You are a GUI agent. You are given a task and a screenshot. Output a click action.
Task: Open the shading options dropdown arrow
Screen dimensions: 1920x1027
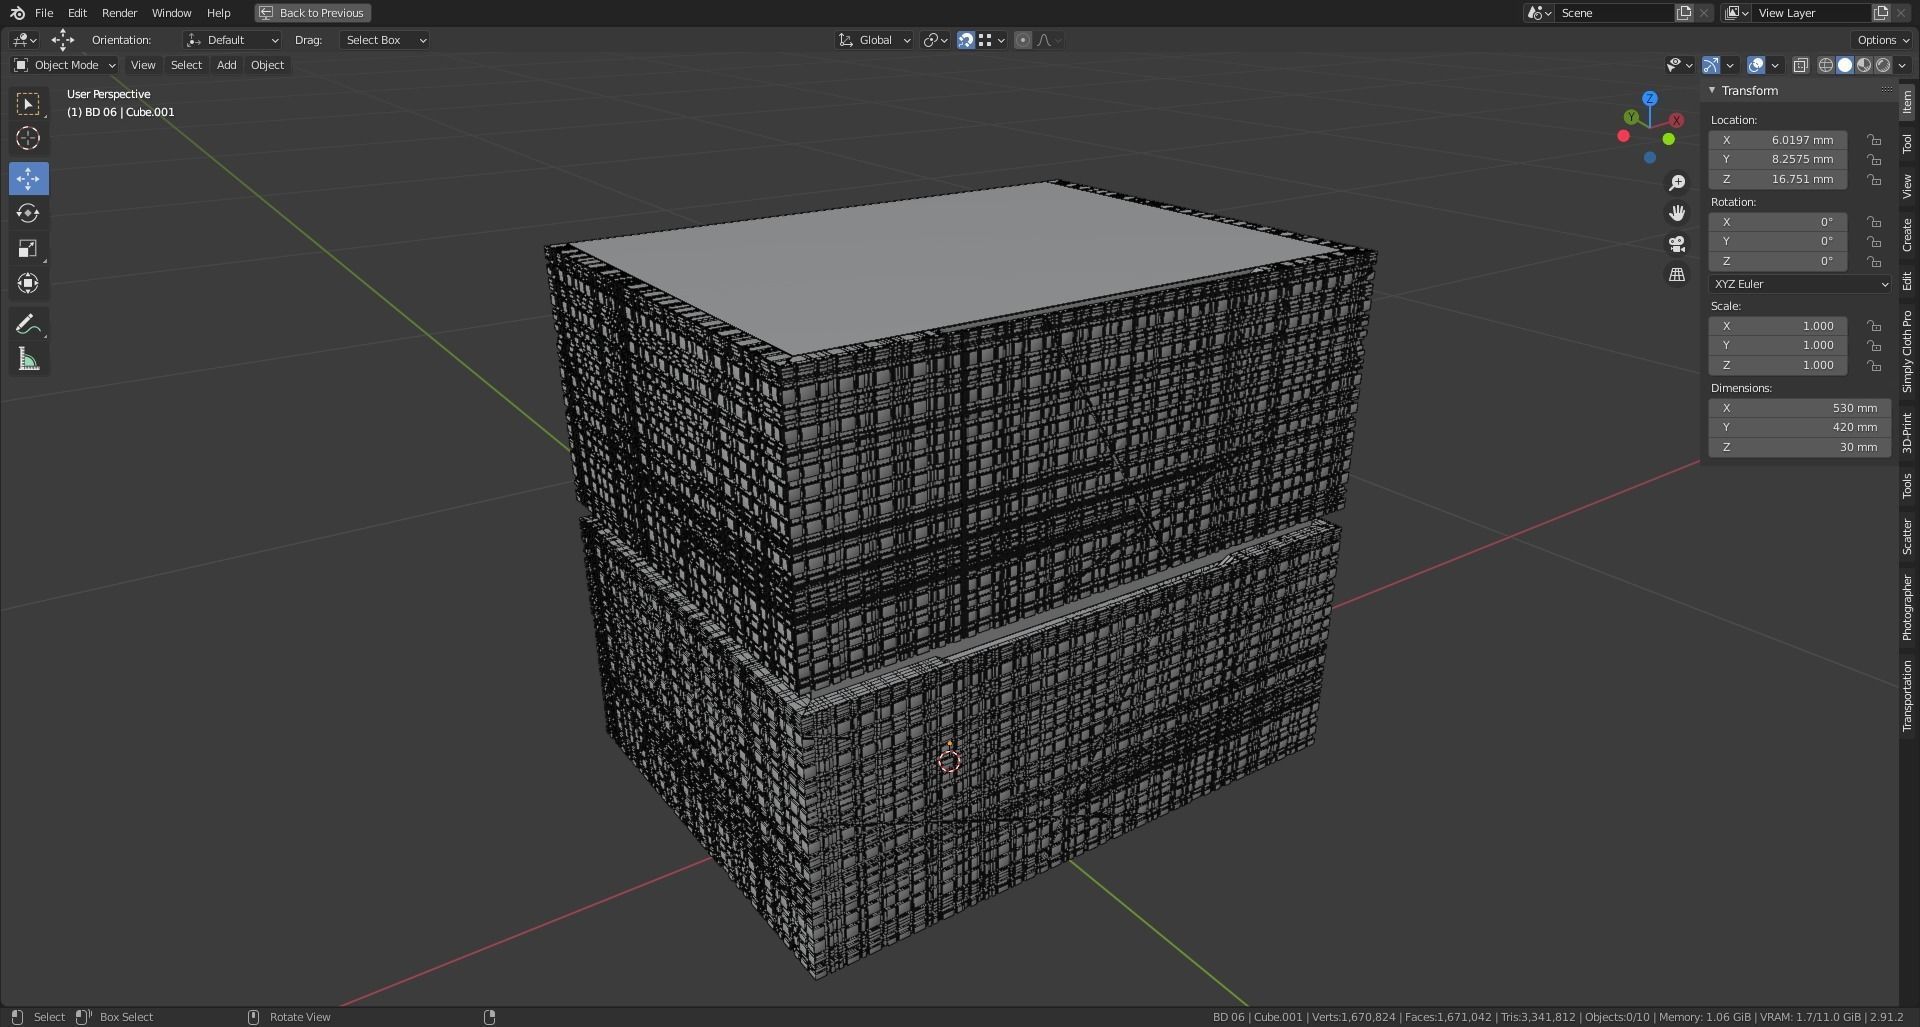click(1902, 65)
